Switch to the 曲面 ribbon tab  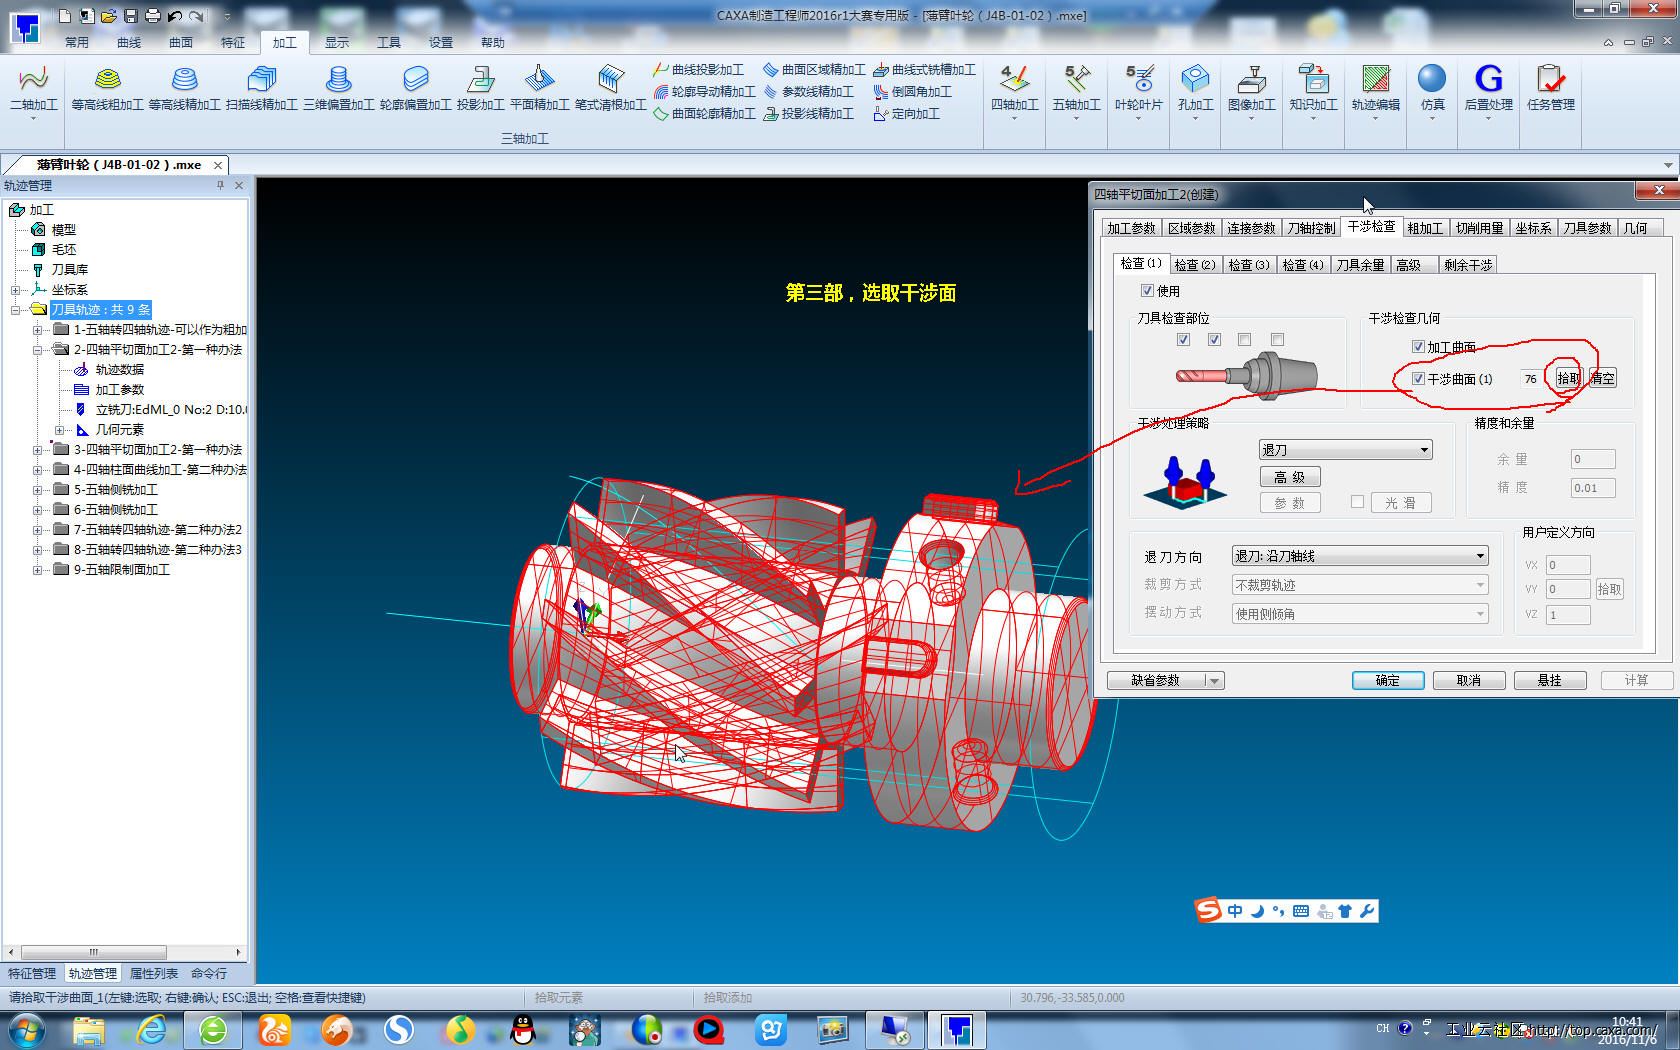181,42
